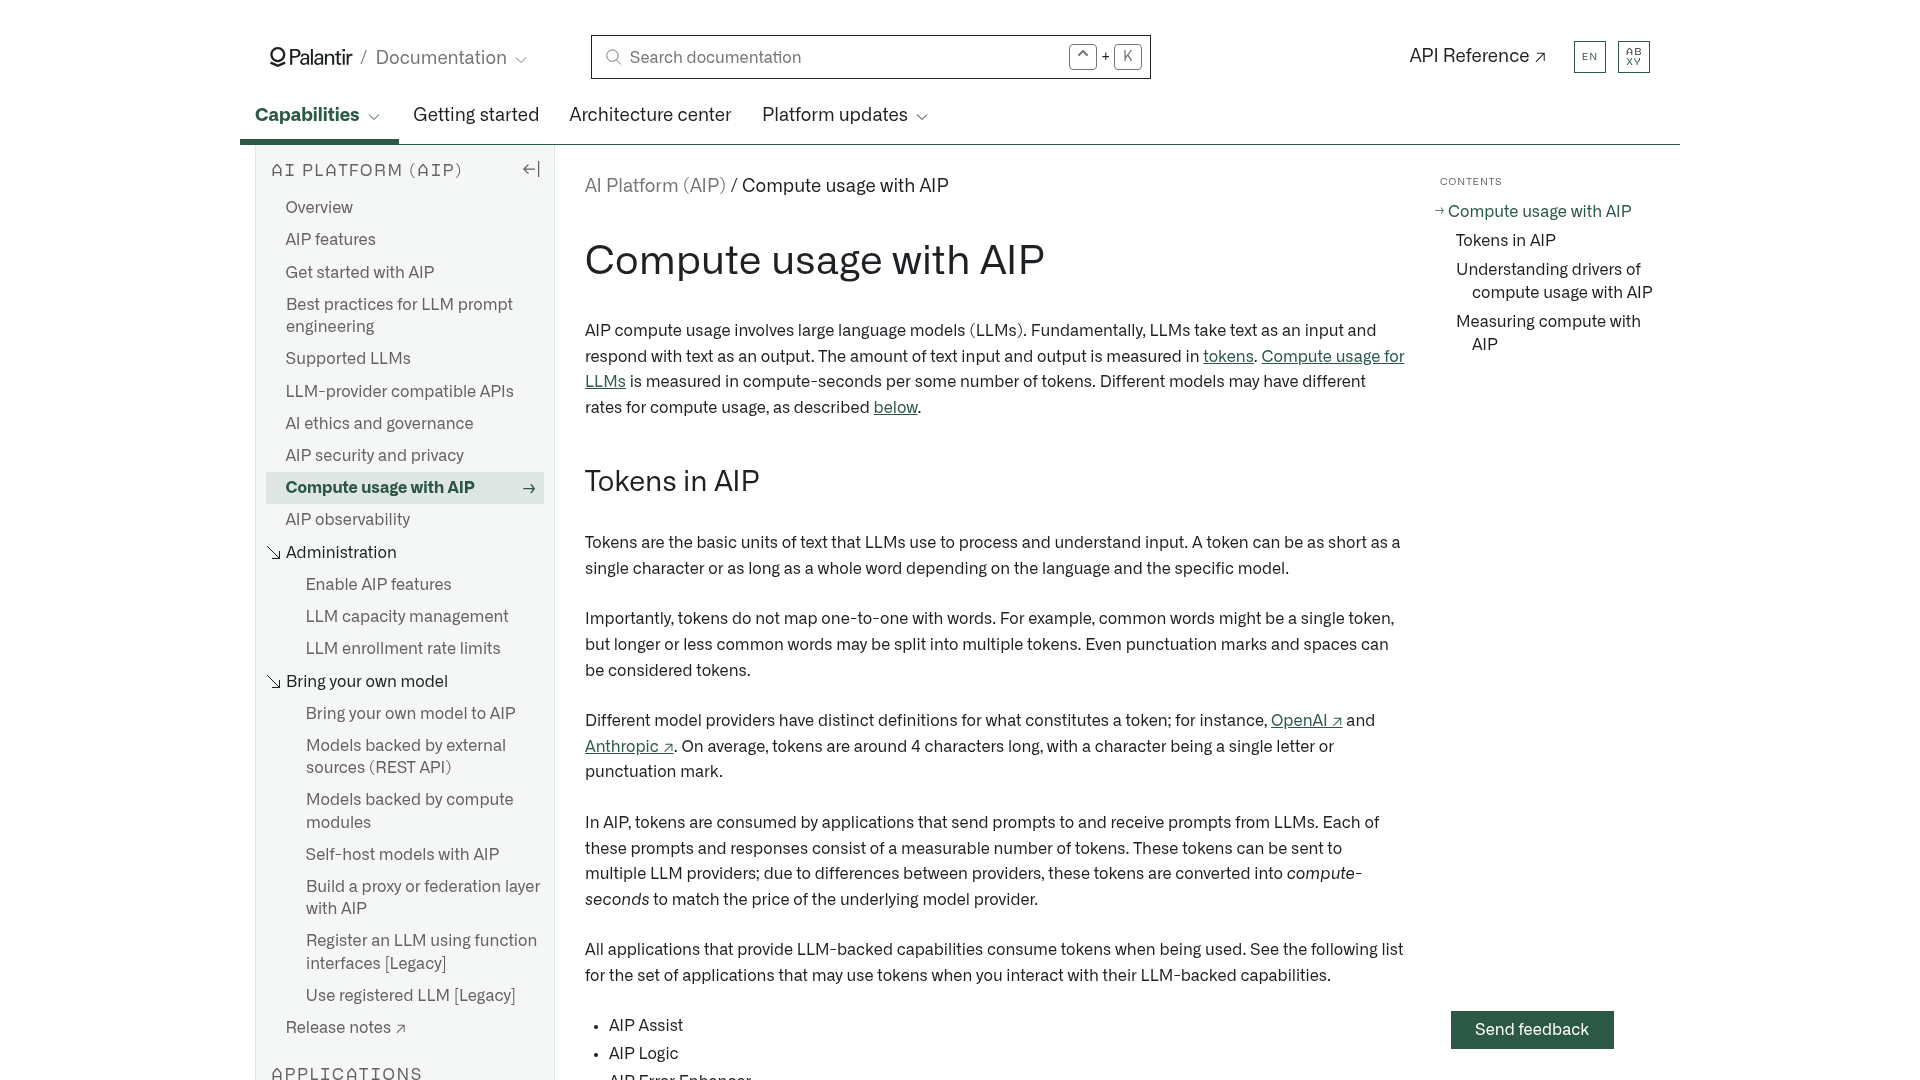The height and width of the screenshot is (1080, 1920).
Task: Collapse the Bring your own model section
Action: pos(274,682)
